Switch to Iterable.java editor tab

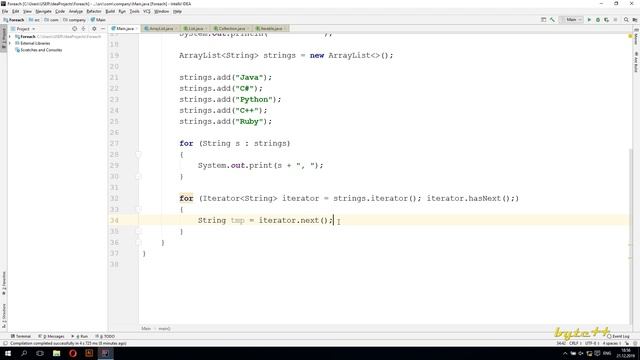pos(270,29)
